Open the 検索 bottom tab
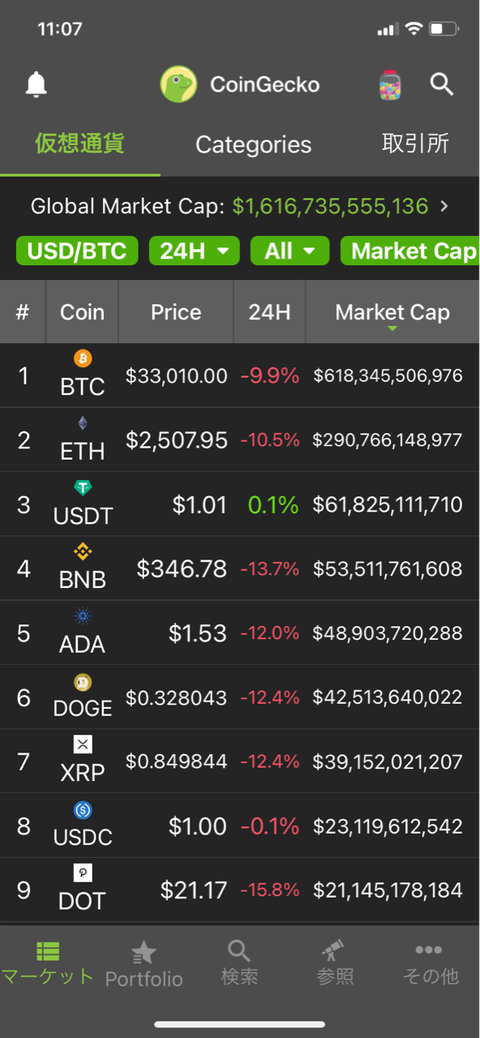Image resolution: width=480 pixels, height=1038 pixels. [239, 963]
